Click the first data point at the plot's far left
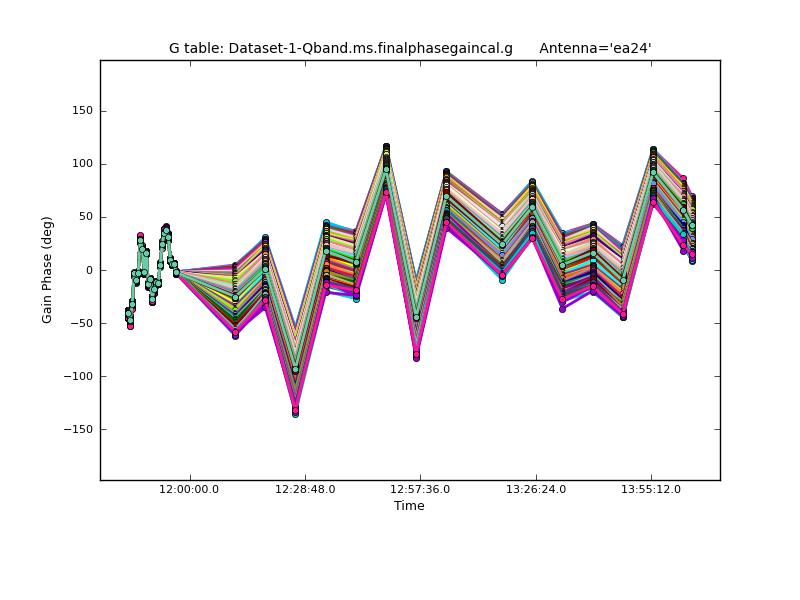The width and height of the screenshot is (800, 600). click(128, 313)
